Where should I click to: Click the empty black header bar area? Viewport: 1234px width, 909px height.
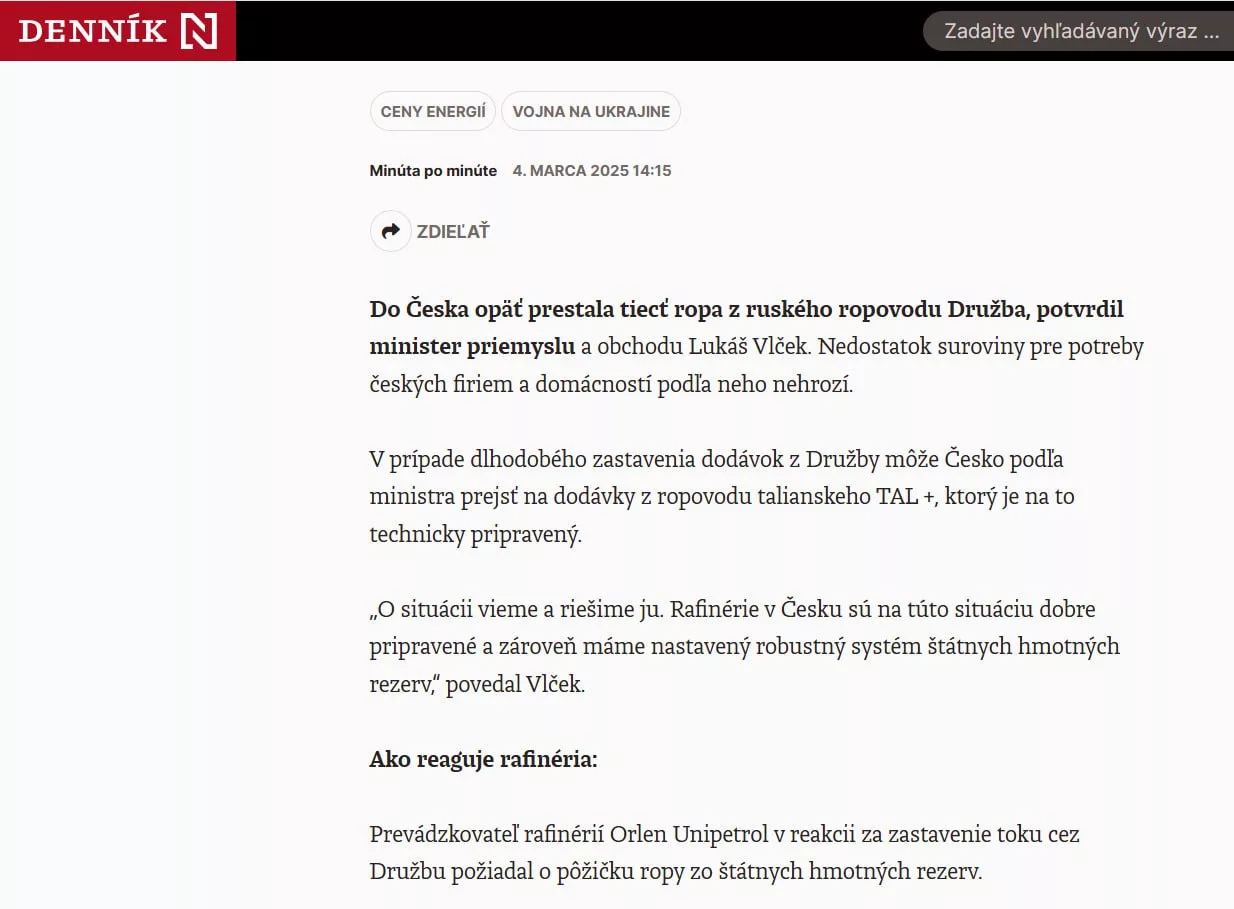(x=580, y=31)
